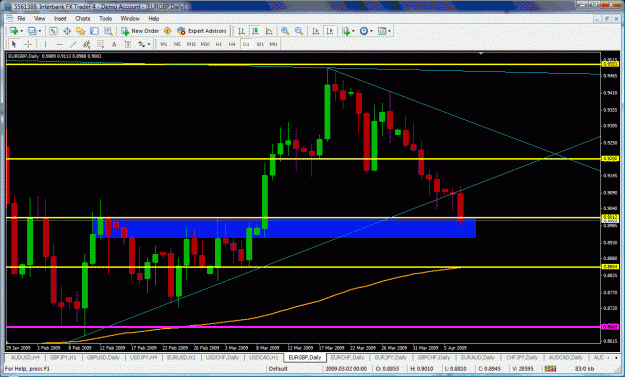Image resolution: width=625 pixels, height=377 pixels.
Task: Click the connection status bars icon
Action: click(550, 369)
